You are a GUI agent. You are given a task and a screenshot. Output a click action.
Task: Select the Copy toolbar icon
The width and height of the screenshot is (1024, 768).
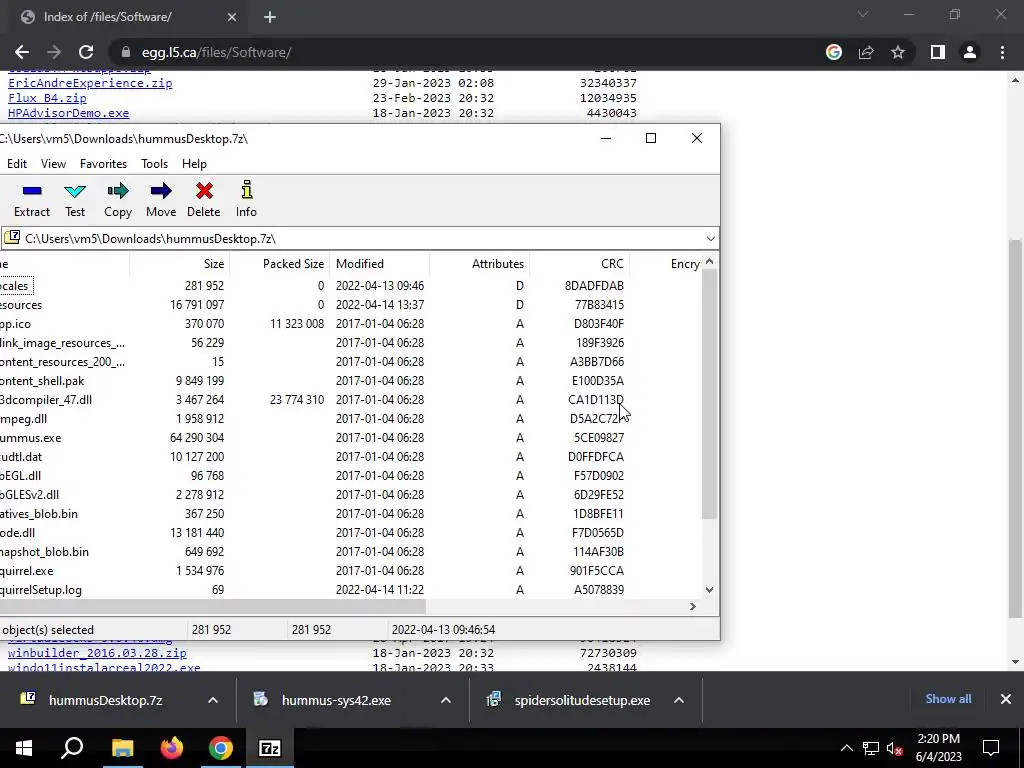(x=118, y=199)
